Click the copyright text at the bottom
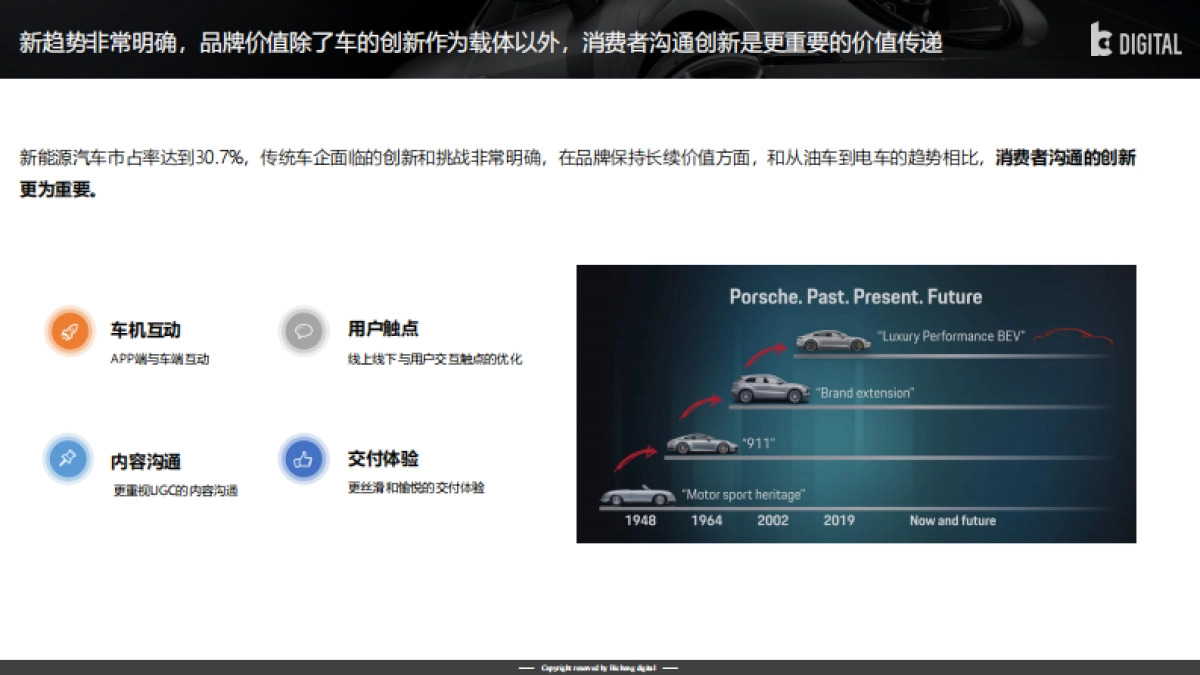This screenshot has height=675, width=1200. (x=598, y=666)
